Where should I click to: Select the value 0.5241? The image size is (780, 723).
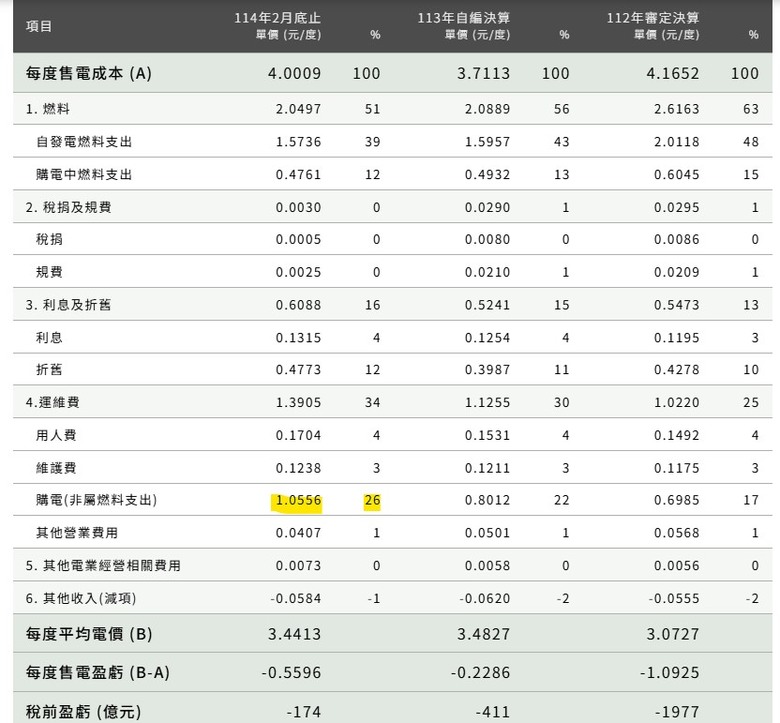[x=488, y=305]
